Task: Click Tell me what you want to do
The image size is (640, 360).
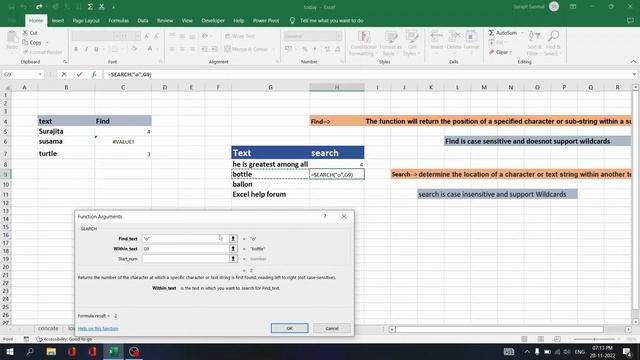Action: (x=331, y=20)
